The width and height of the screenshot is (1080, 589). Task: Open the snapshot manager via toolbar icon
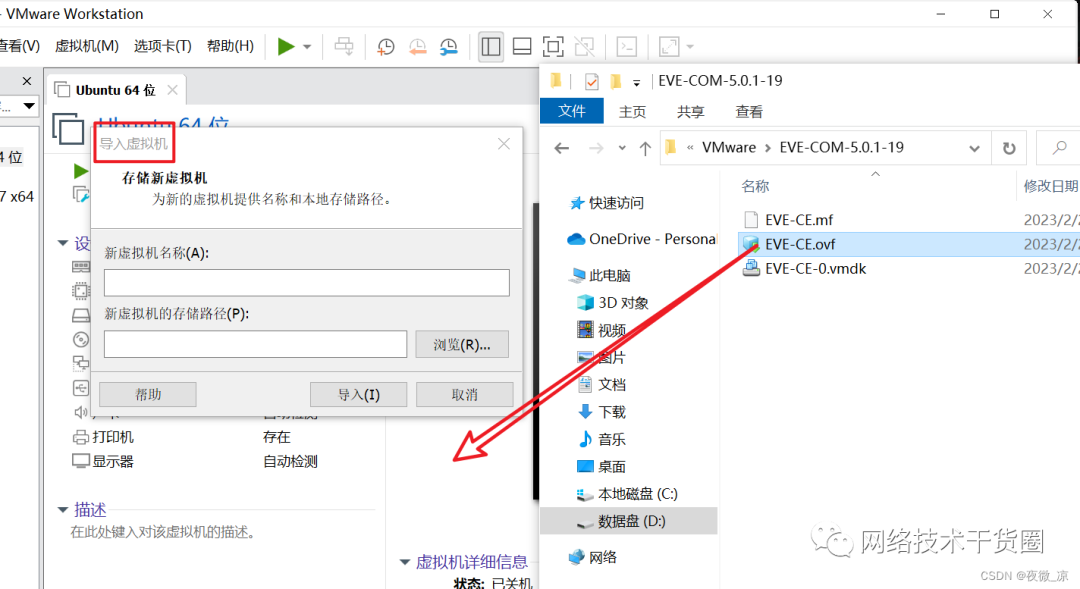coord(449,46)
